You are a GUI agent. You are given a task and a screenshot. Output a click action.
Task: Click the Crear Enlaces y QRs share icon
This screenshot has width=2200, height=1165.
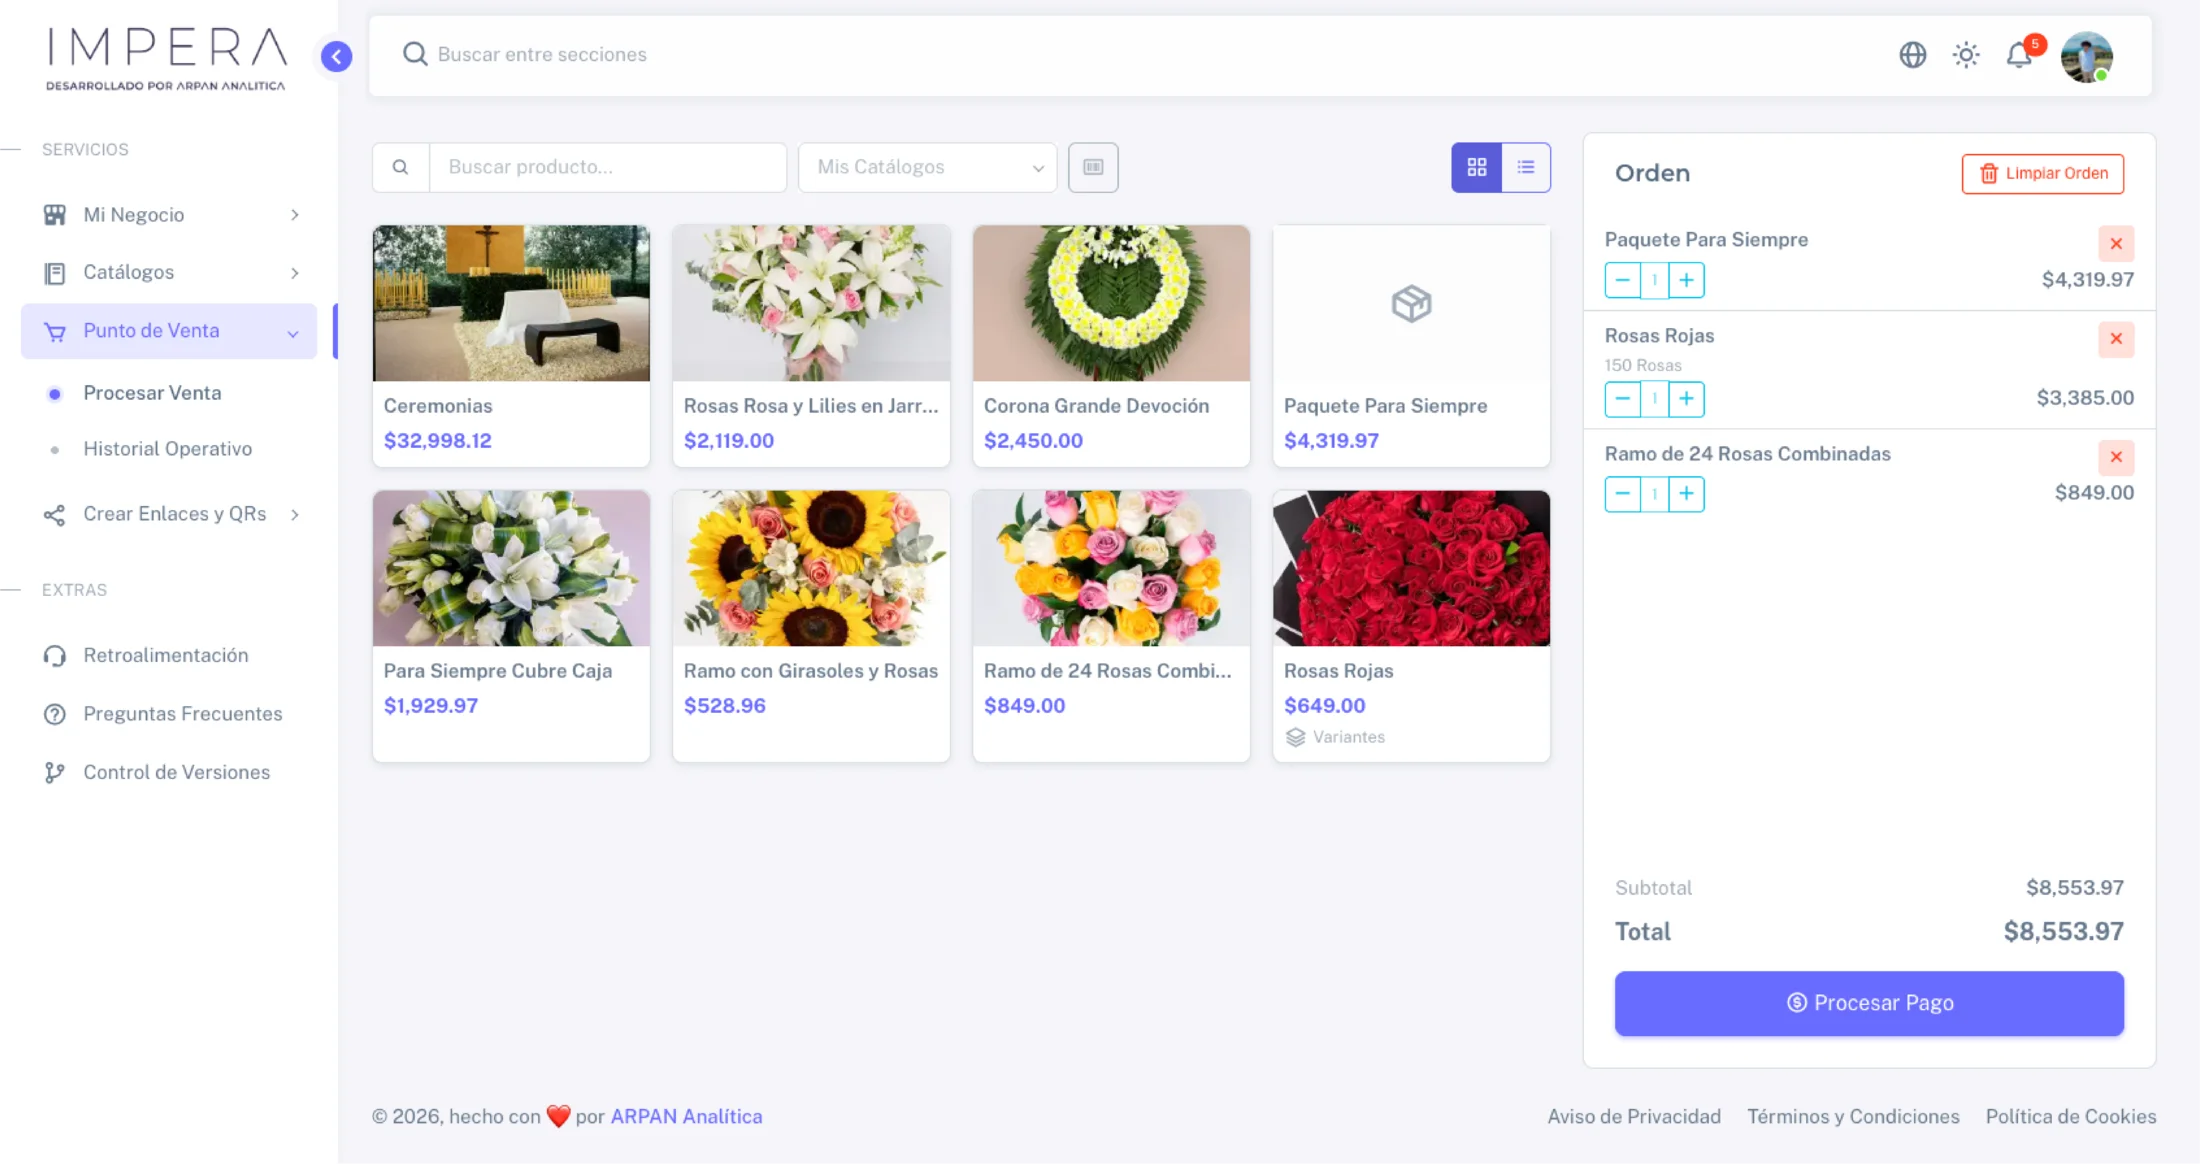[x=56, y=514]
